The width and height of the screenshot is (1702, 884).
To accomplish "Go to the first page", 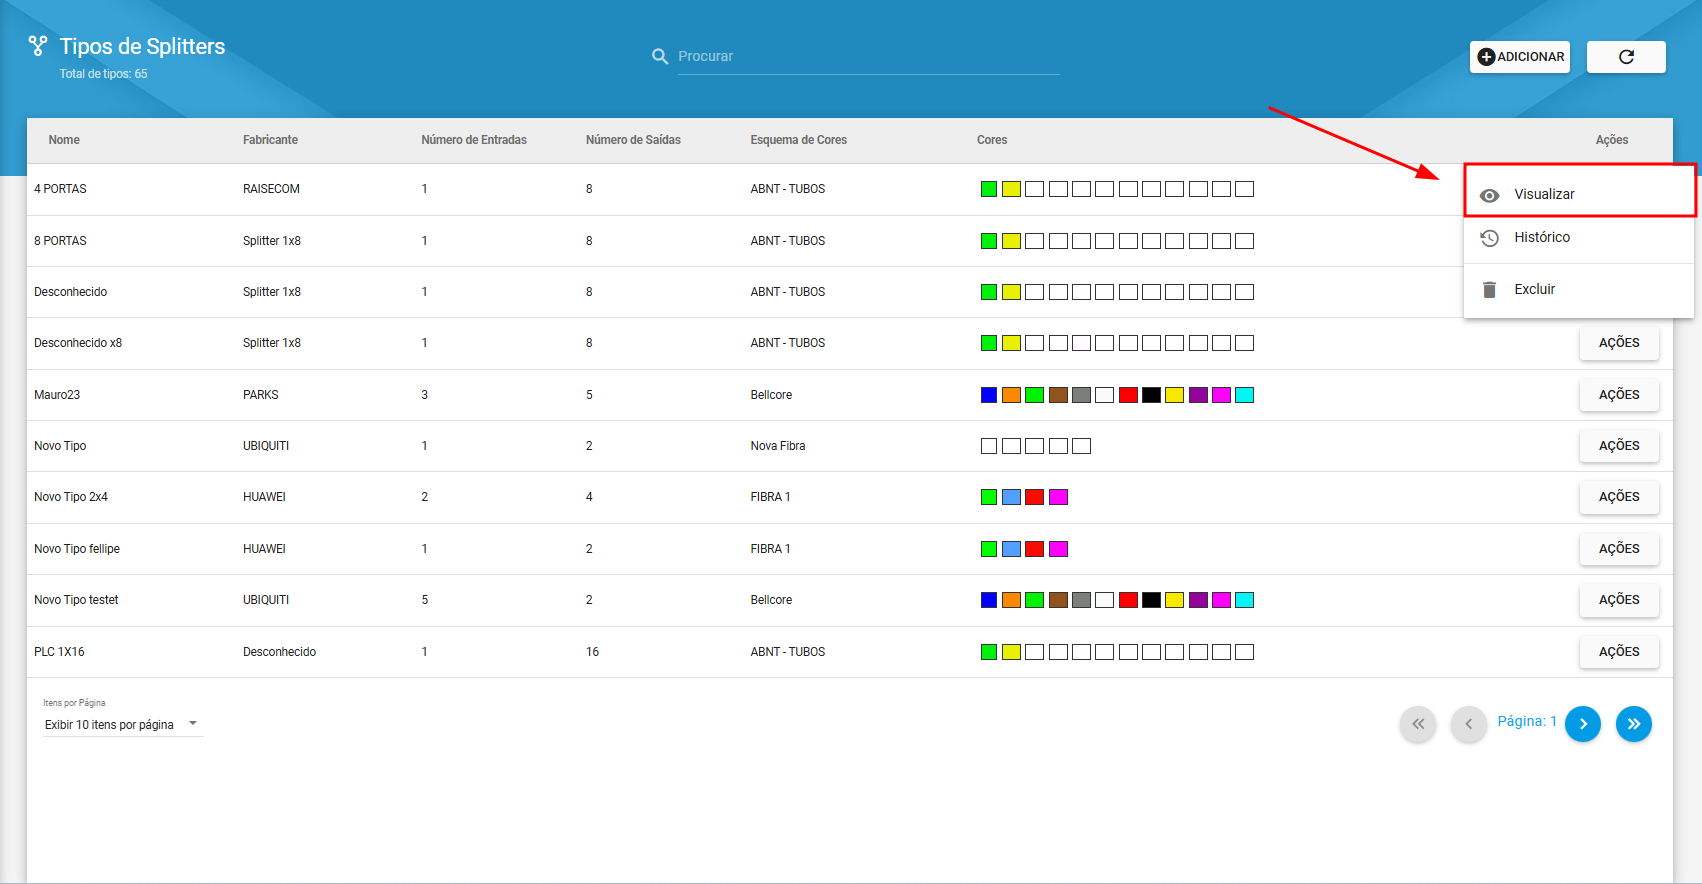I will [1418, 724].
